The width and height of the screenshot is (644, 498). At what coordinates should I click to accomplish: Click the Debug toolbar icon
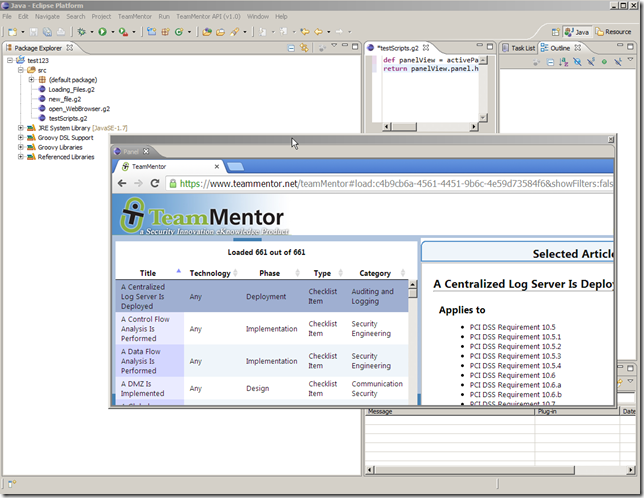[x=81, y=32]
